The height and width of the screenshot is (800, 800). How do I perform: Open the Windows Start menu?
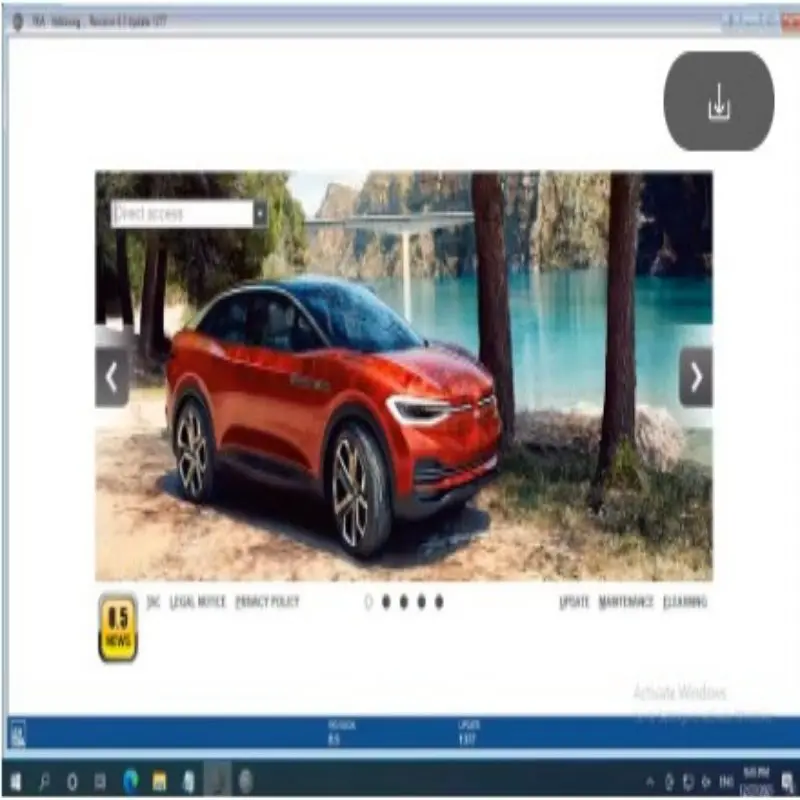coord(16,781)
